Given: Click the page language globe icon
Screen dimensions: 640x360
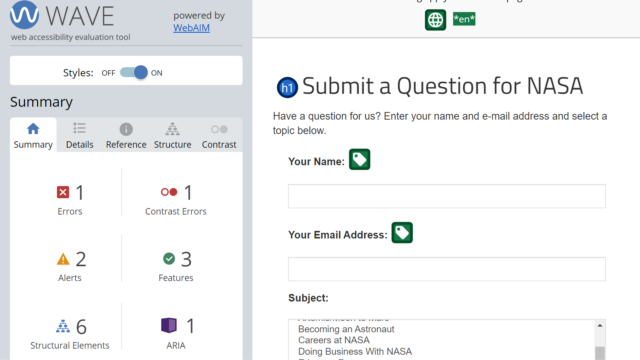Looking at the screenshot, I should tap(435, 20).
